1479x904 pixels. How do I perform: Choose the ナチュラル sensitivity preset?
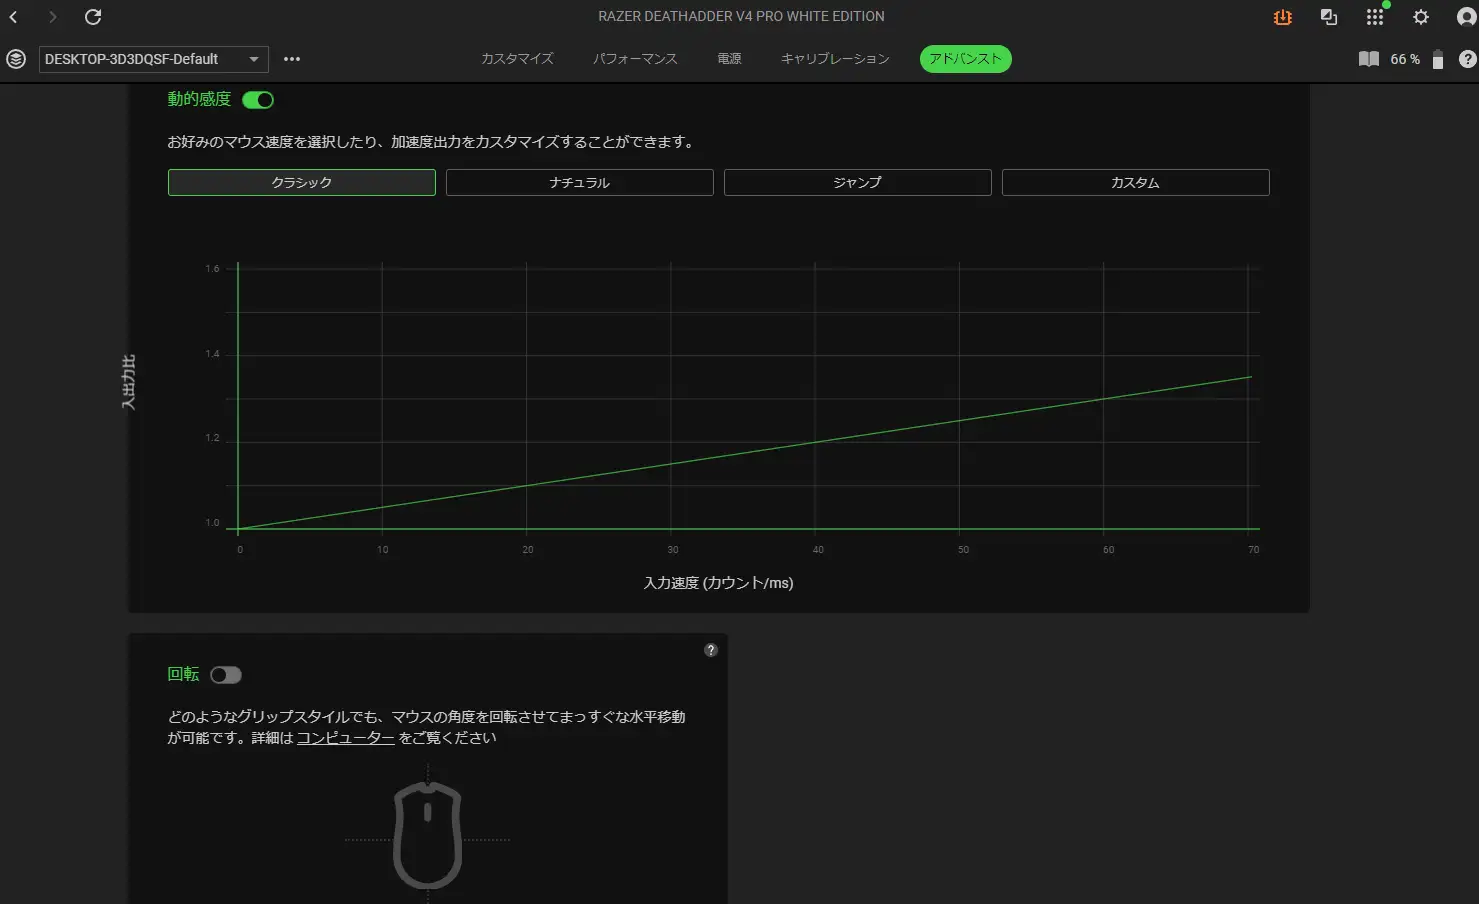click(x=580, y=182)
